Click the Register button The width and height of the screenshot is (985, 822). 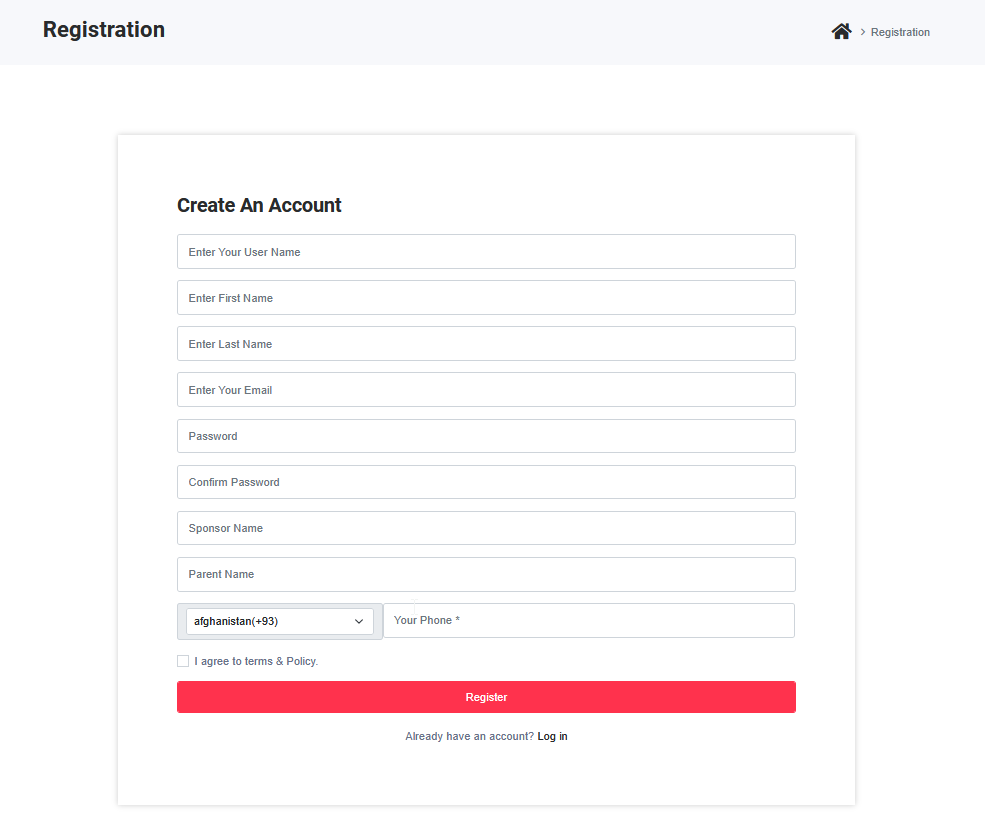pyautogui.click(x=486, y=697)
